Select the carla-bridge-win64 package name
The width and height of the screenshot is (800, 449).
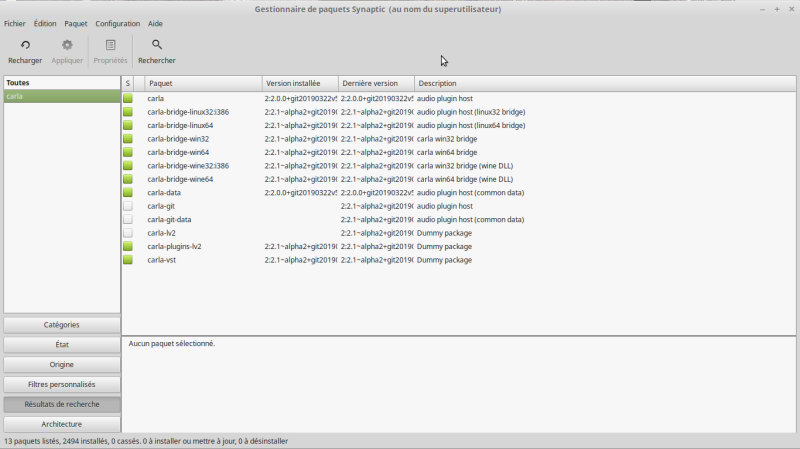178,152
